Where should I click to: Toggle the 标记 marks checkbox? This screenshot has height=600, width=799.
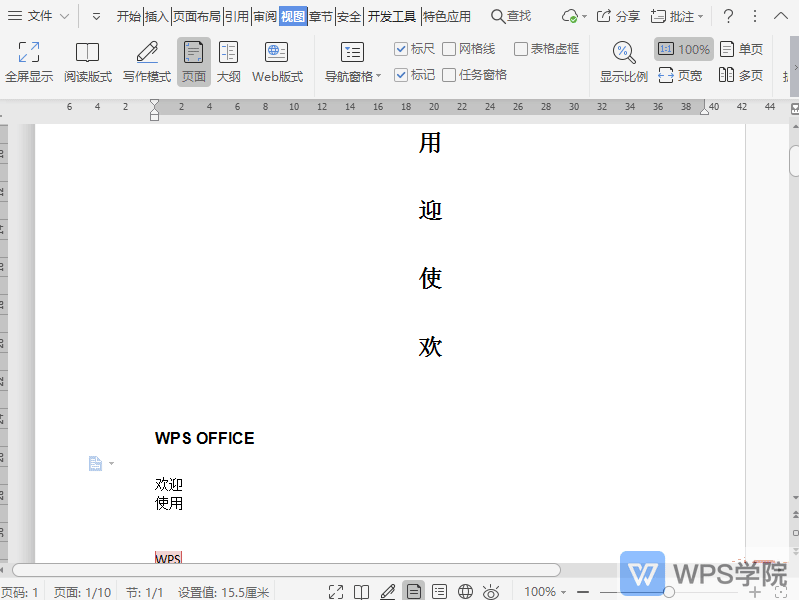[401, 75]
